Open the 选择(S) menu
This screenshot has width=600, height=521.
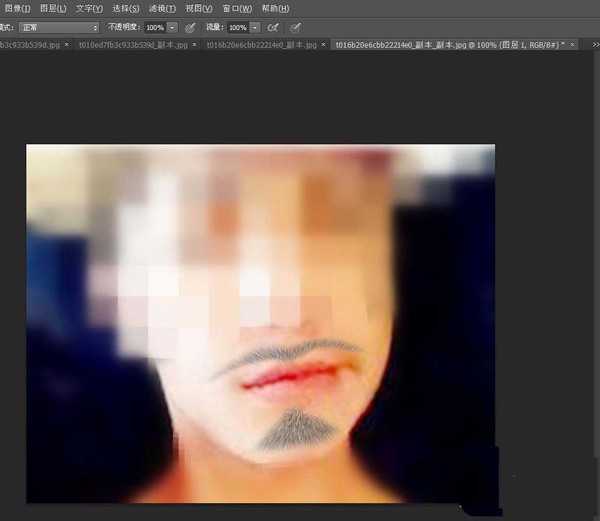pos(127,8)
